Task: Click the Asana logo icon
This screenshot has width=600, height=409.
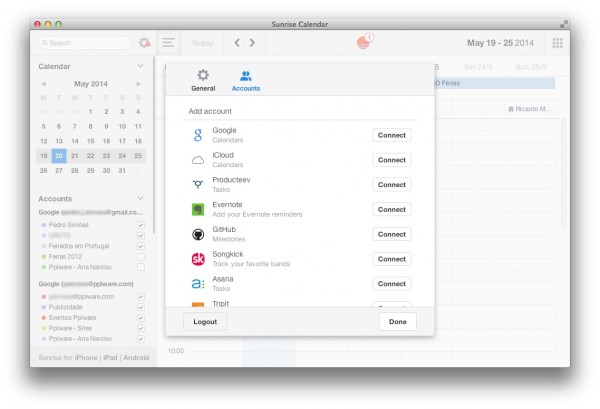Action: point(198,284)
